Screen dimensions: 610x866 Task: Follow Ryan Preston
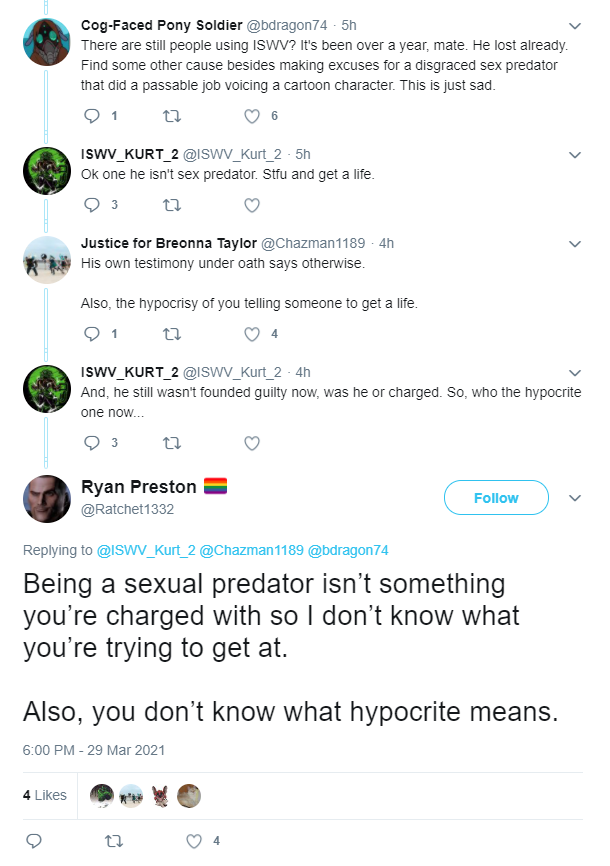point(496,498)
